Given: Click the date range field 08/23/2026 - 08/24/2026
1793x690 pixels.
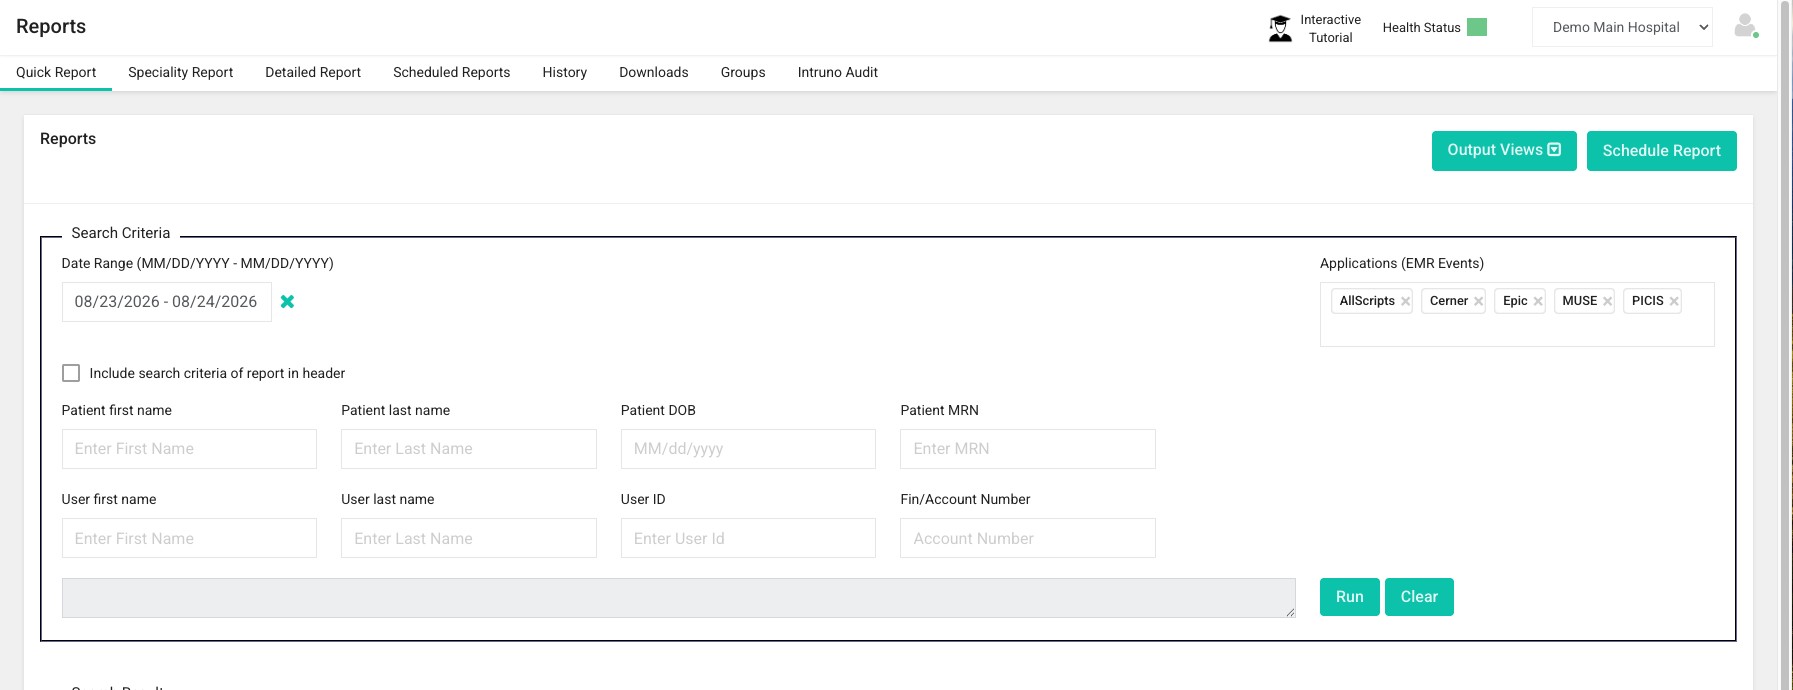Looking at the screenshot, I should 166,302.
